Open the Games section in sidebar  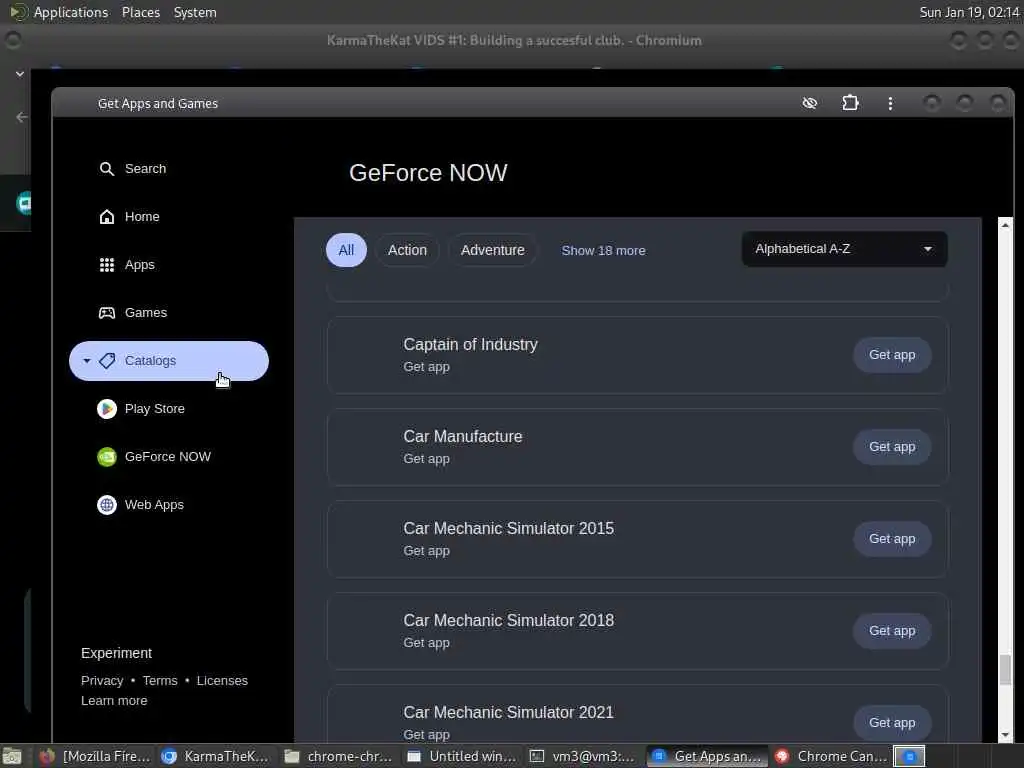pos(168,313)
